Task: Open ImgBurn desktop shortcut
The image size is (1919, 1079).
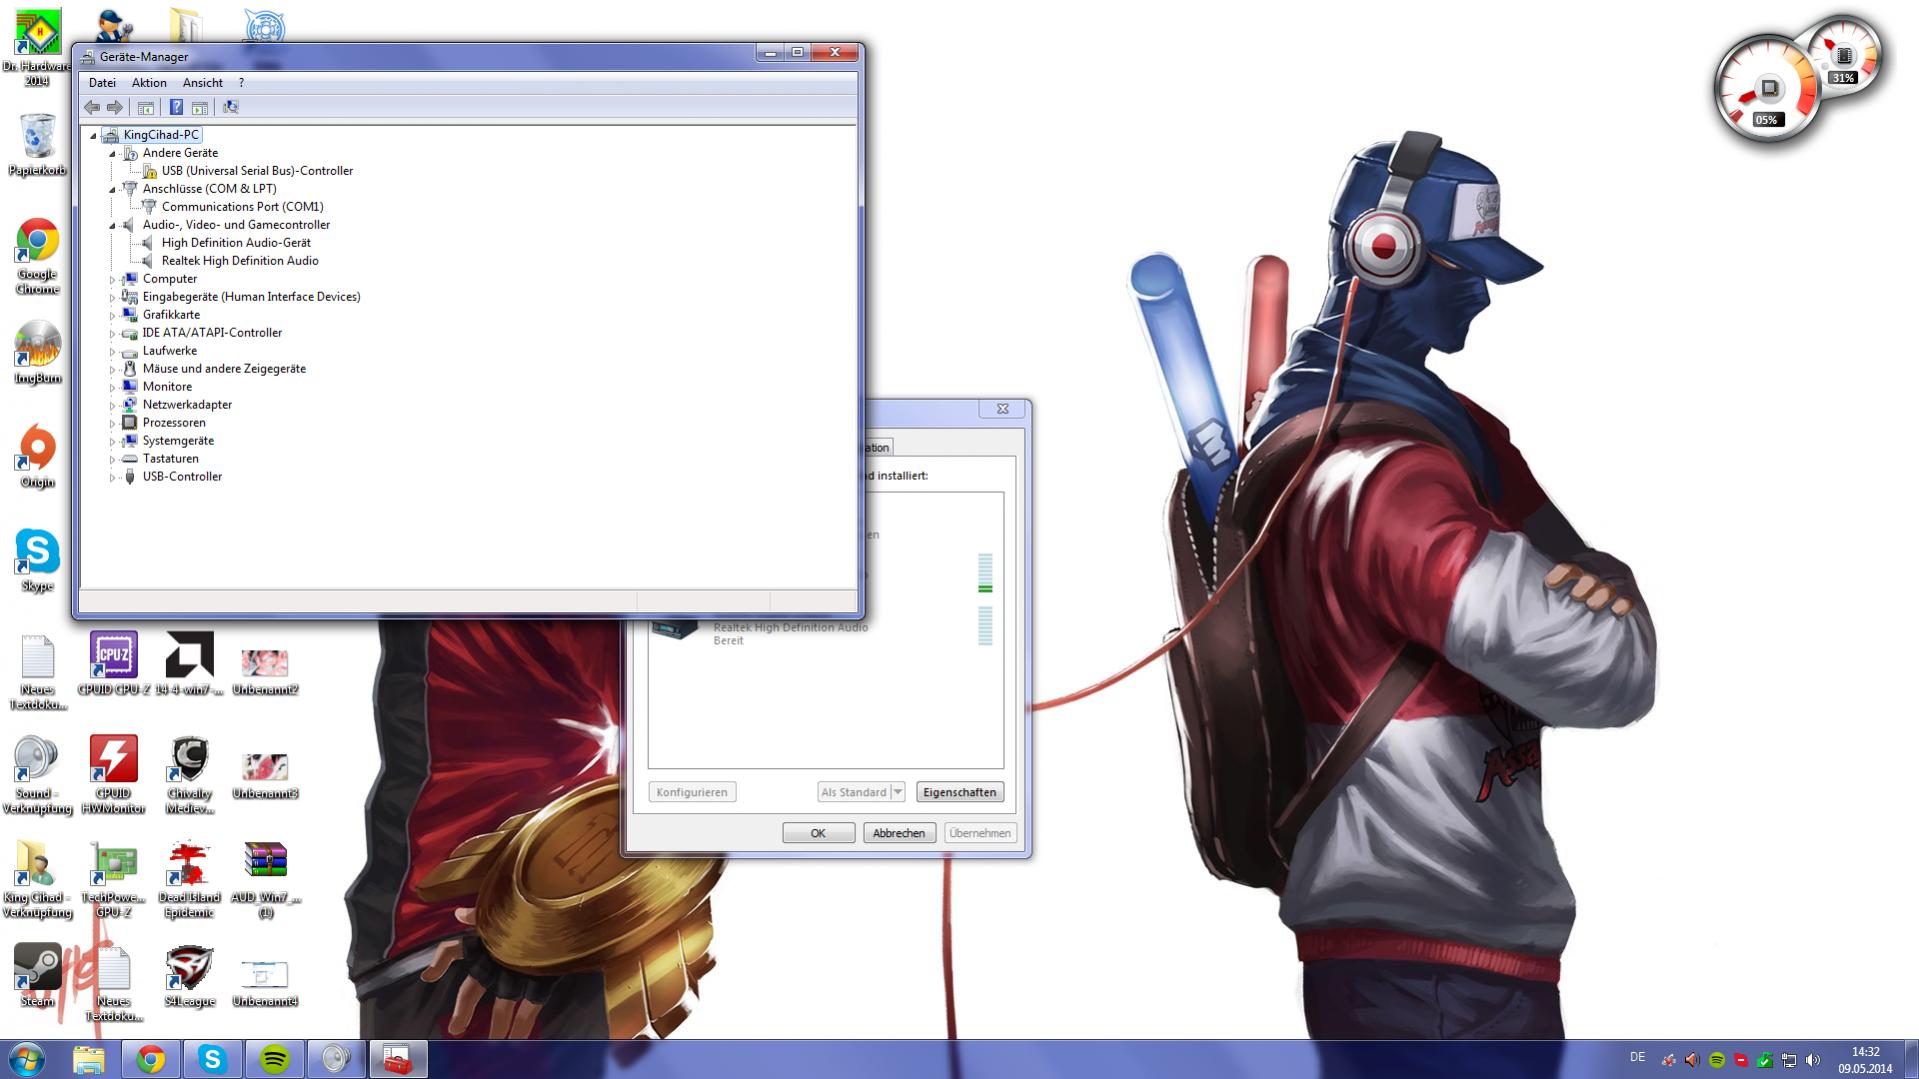Action: 37,352
